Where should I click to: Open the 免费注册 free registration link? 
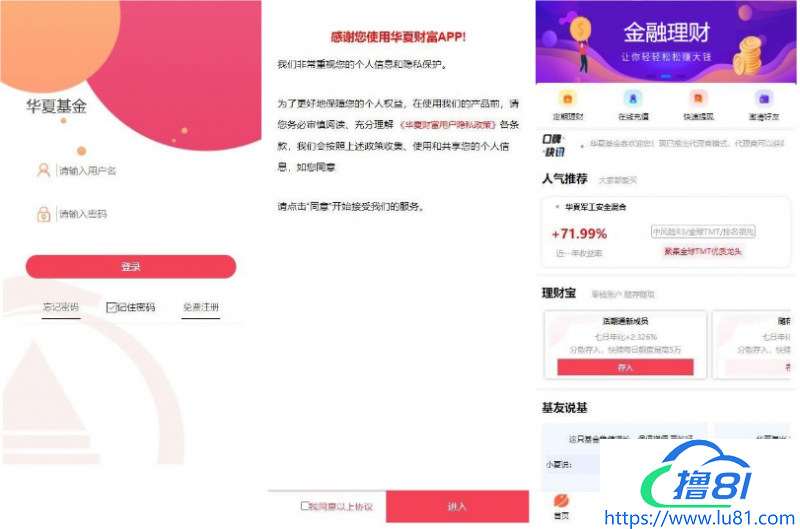[201, 307]
